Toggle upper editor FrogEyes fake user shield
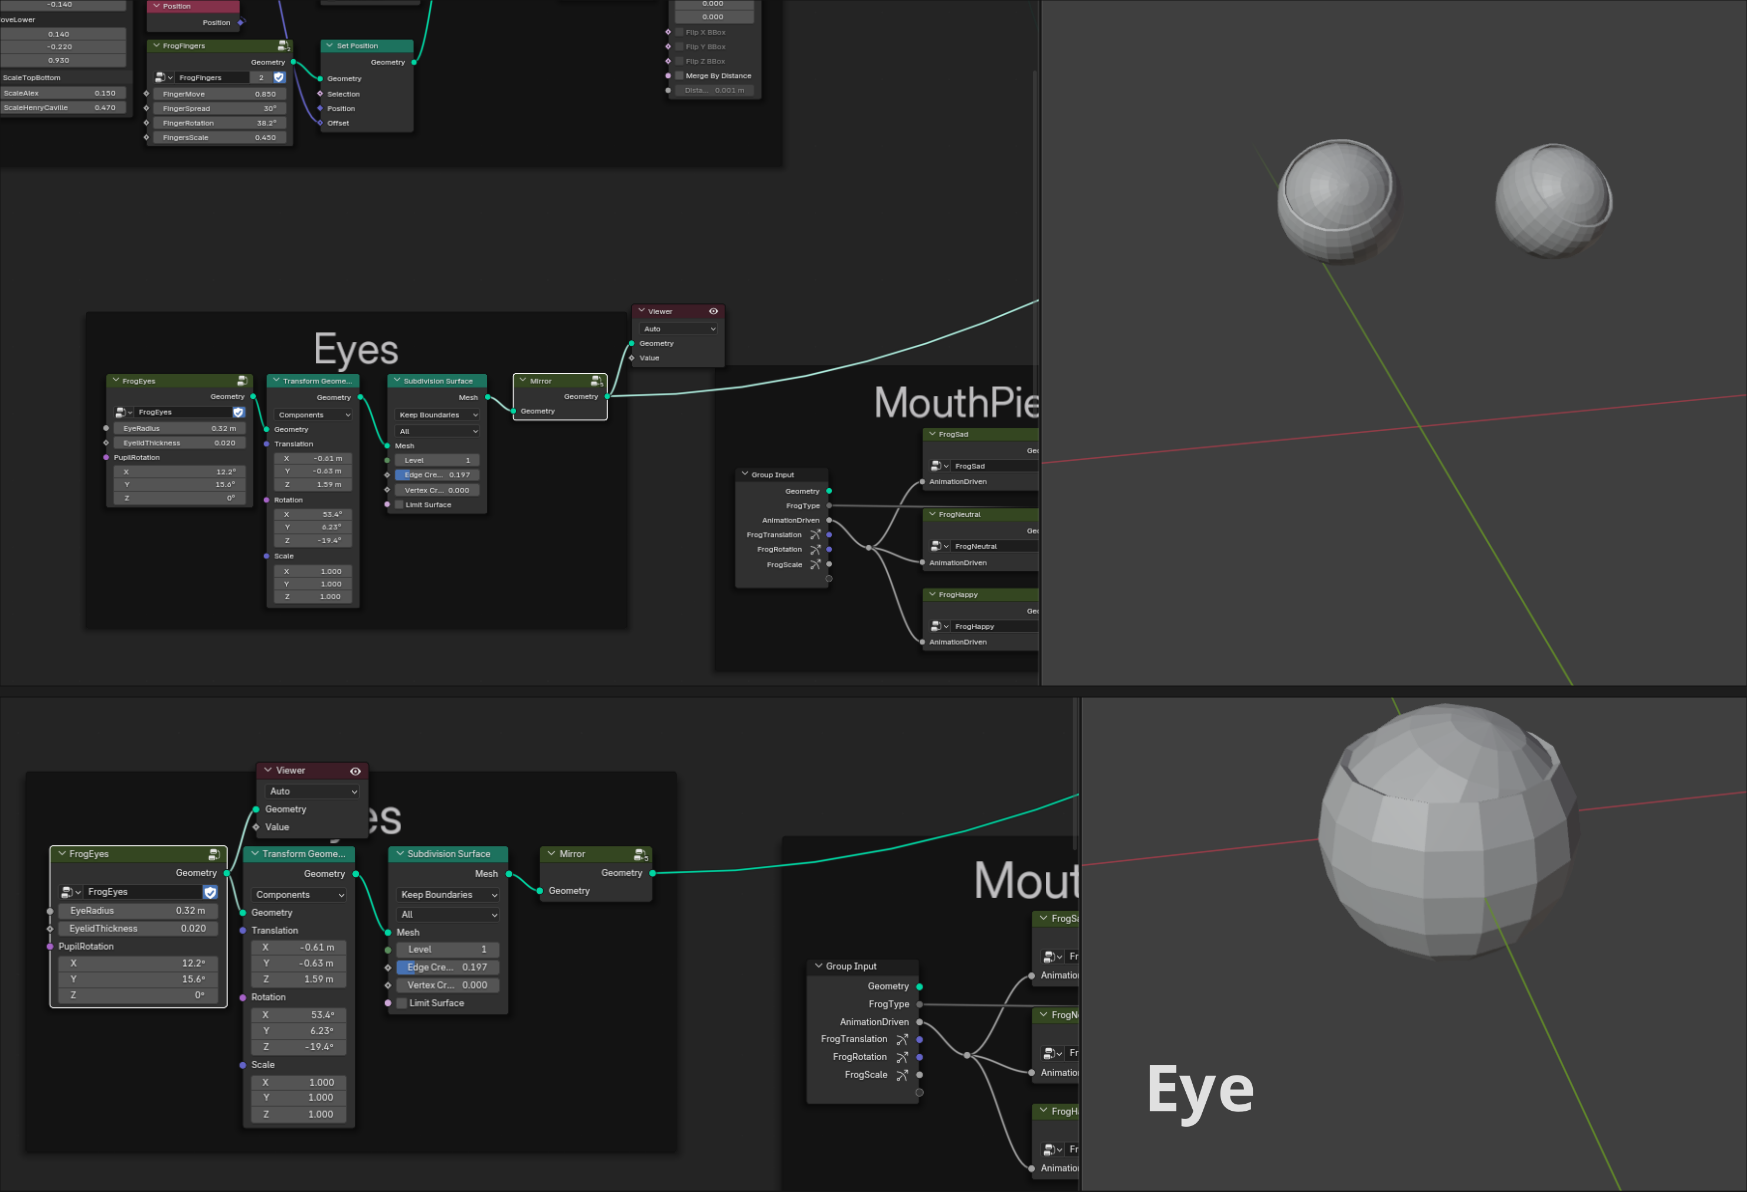Viewport: 1747px width, 1192px height. tap(238, 412)
